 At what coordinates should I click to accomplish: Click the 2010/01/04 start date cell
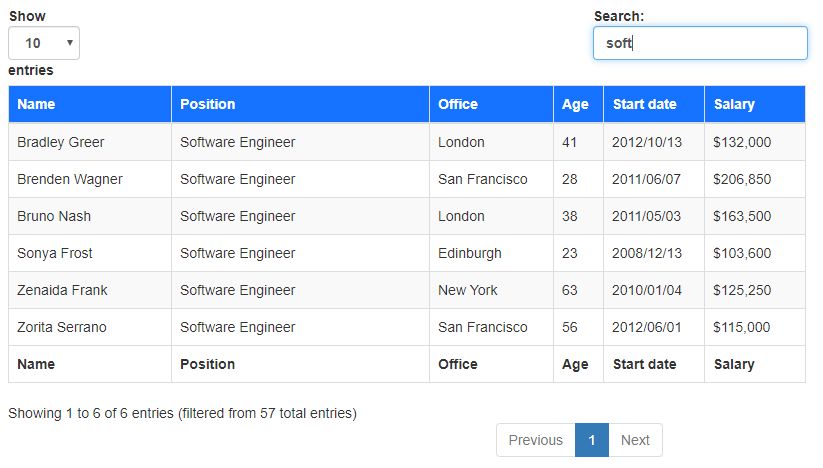[647, 290]
